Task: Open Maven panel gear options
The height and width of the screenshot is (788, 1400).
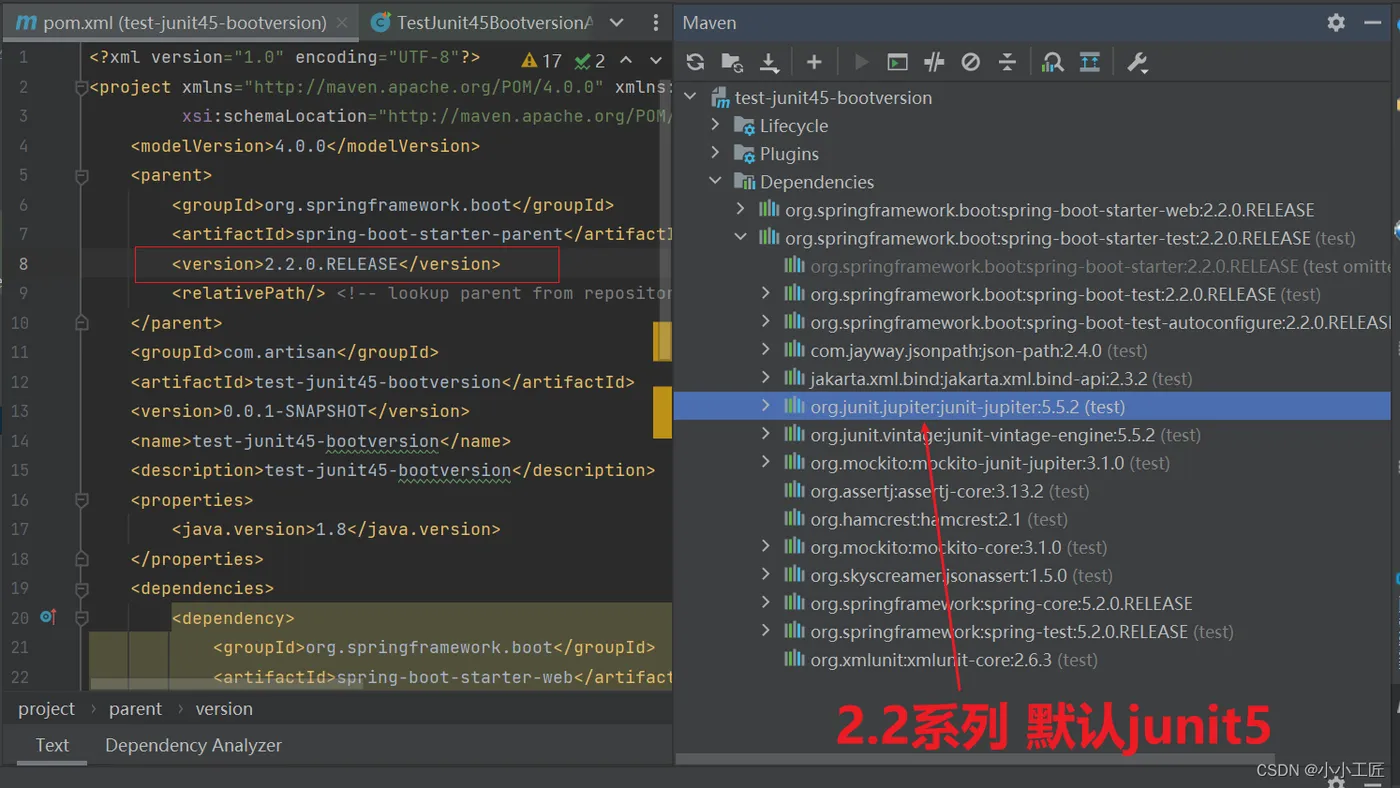Action: (x=1336, y=22)
